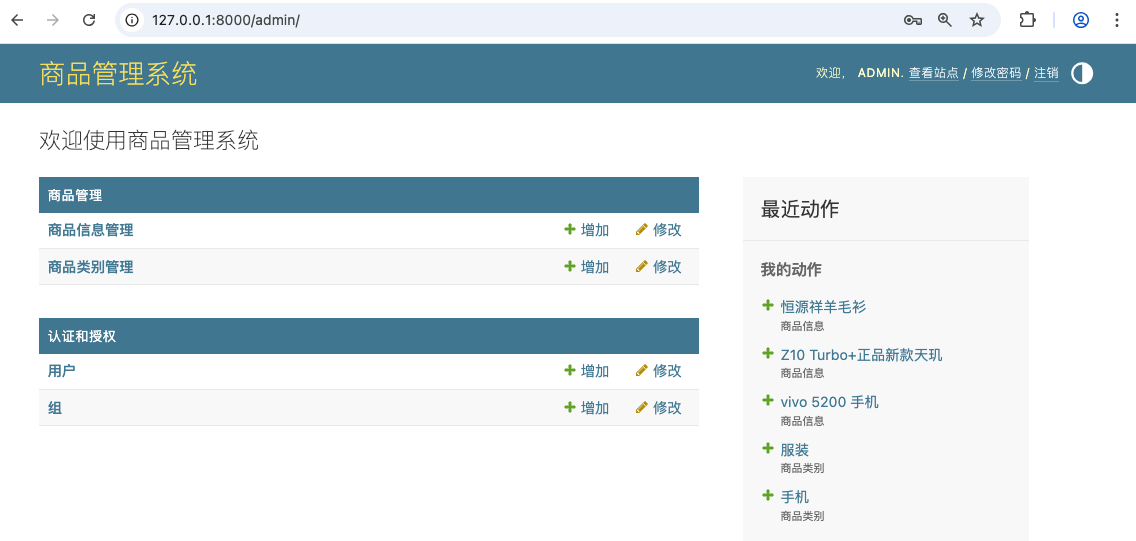Image resolution: width=1136 pixels, height=541 pixels.
Task: Click the 我的动作 heading
Action: [x=791, y=270]
